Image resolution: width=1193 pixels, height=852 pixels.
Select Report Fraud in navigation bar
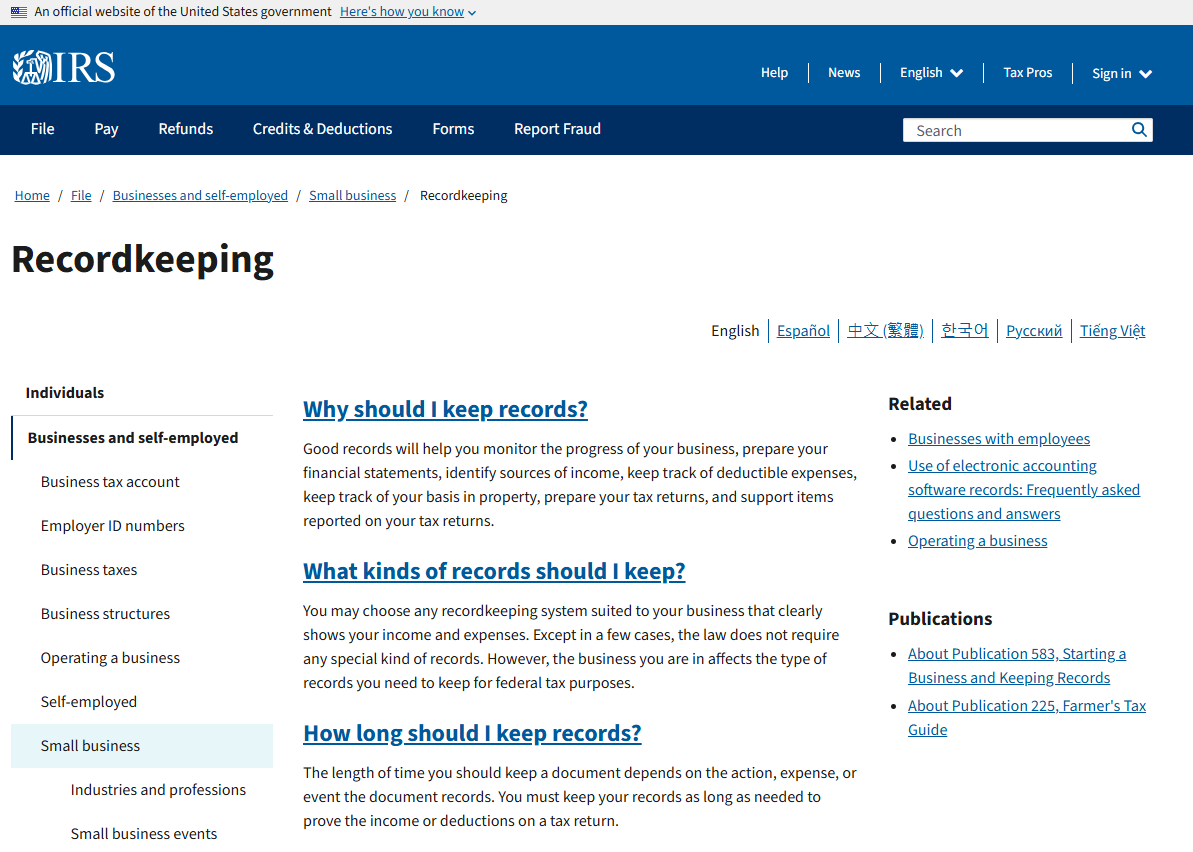[557, 129]
